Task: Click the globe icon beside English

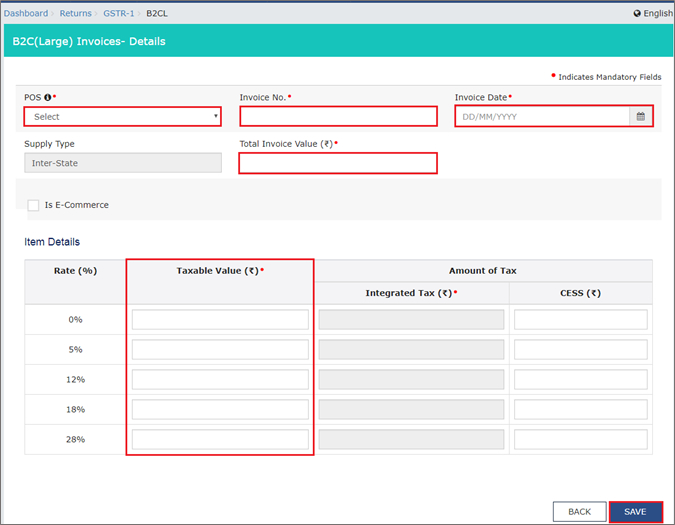Action: [x=637, y=13]
